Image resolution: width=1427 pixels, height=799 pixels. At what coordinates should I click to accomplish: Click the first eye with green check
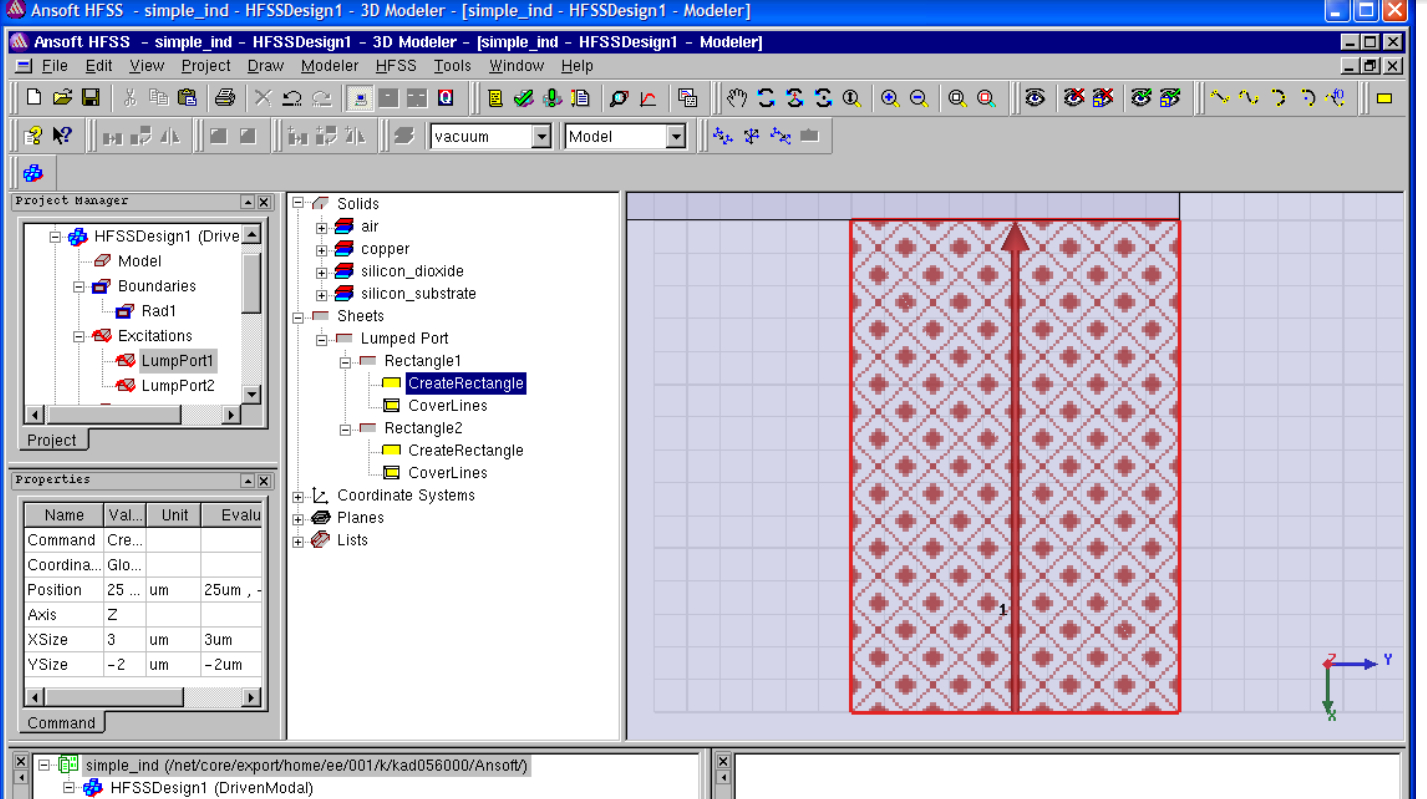click(x=1141, y=98)
